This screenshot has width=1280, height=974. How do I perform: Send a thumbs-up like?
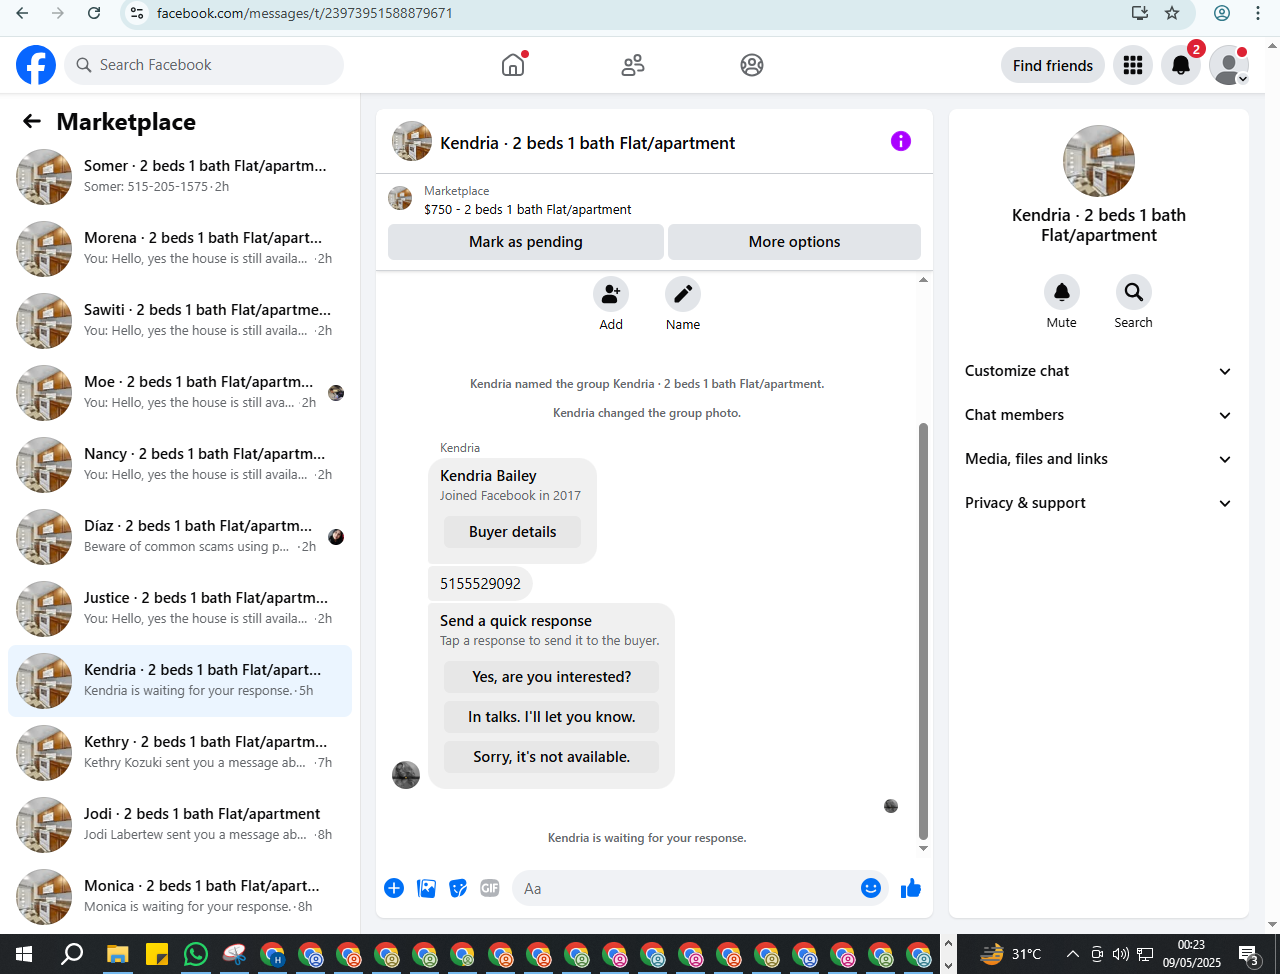coord(911,888)
